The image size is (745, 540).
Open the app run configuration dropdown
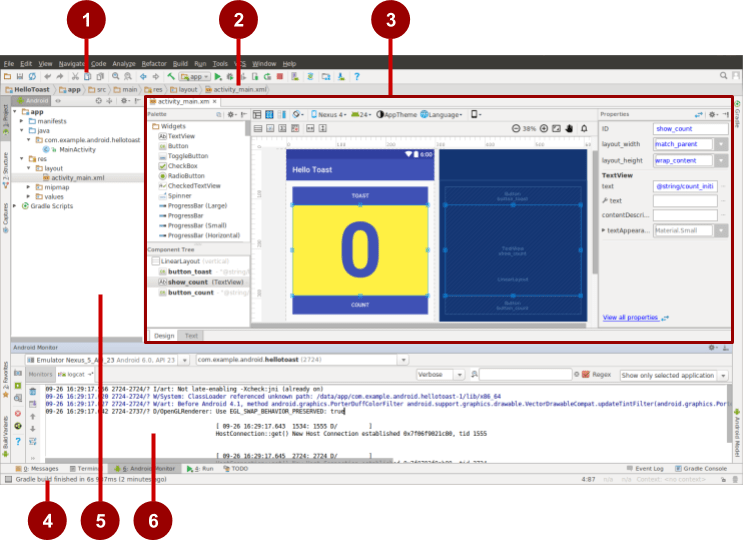point(195,76)
